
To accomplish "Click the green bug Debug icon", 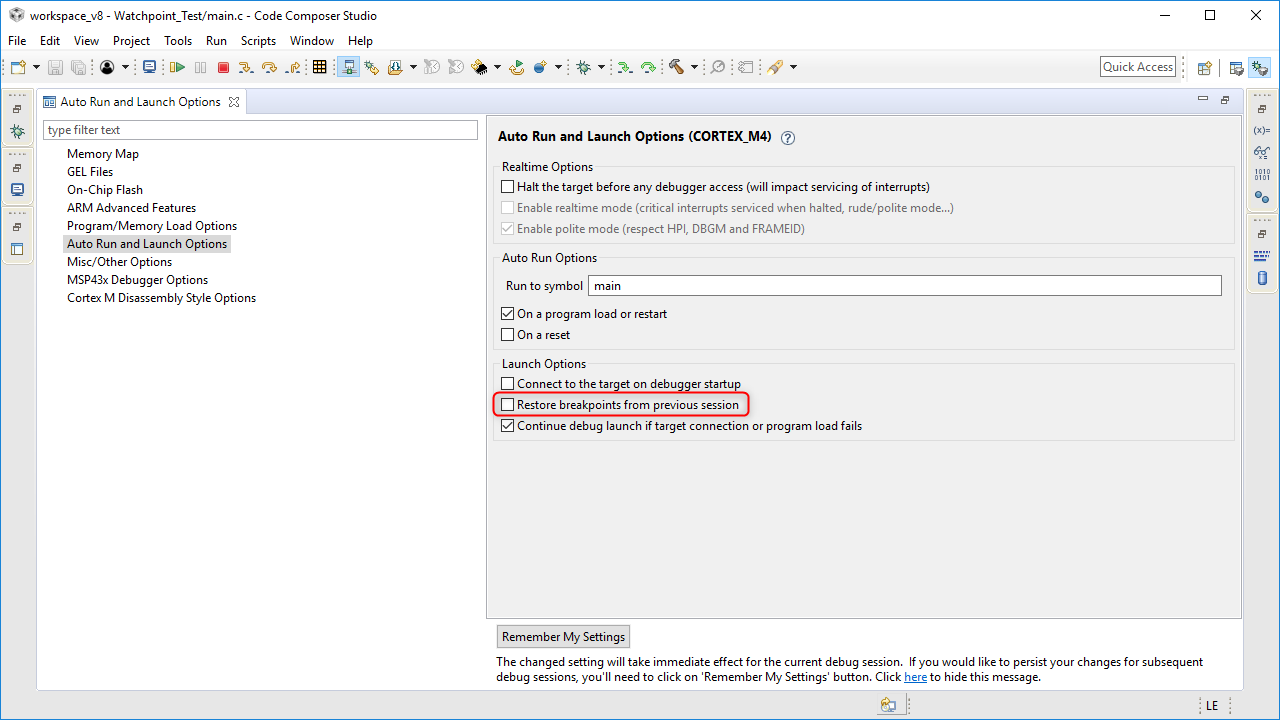I will 583,67.
